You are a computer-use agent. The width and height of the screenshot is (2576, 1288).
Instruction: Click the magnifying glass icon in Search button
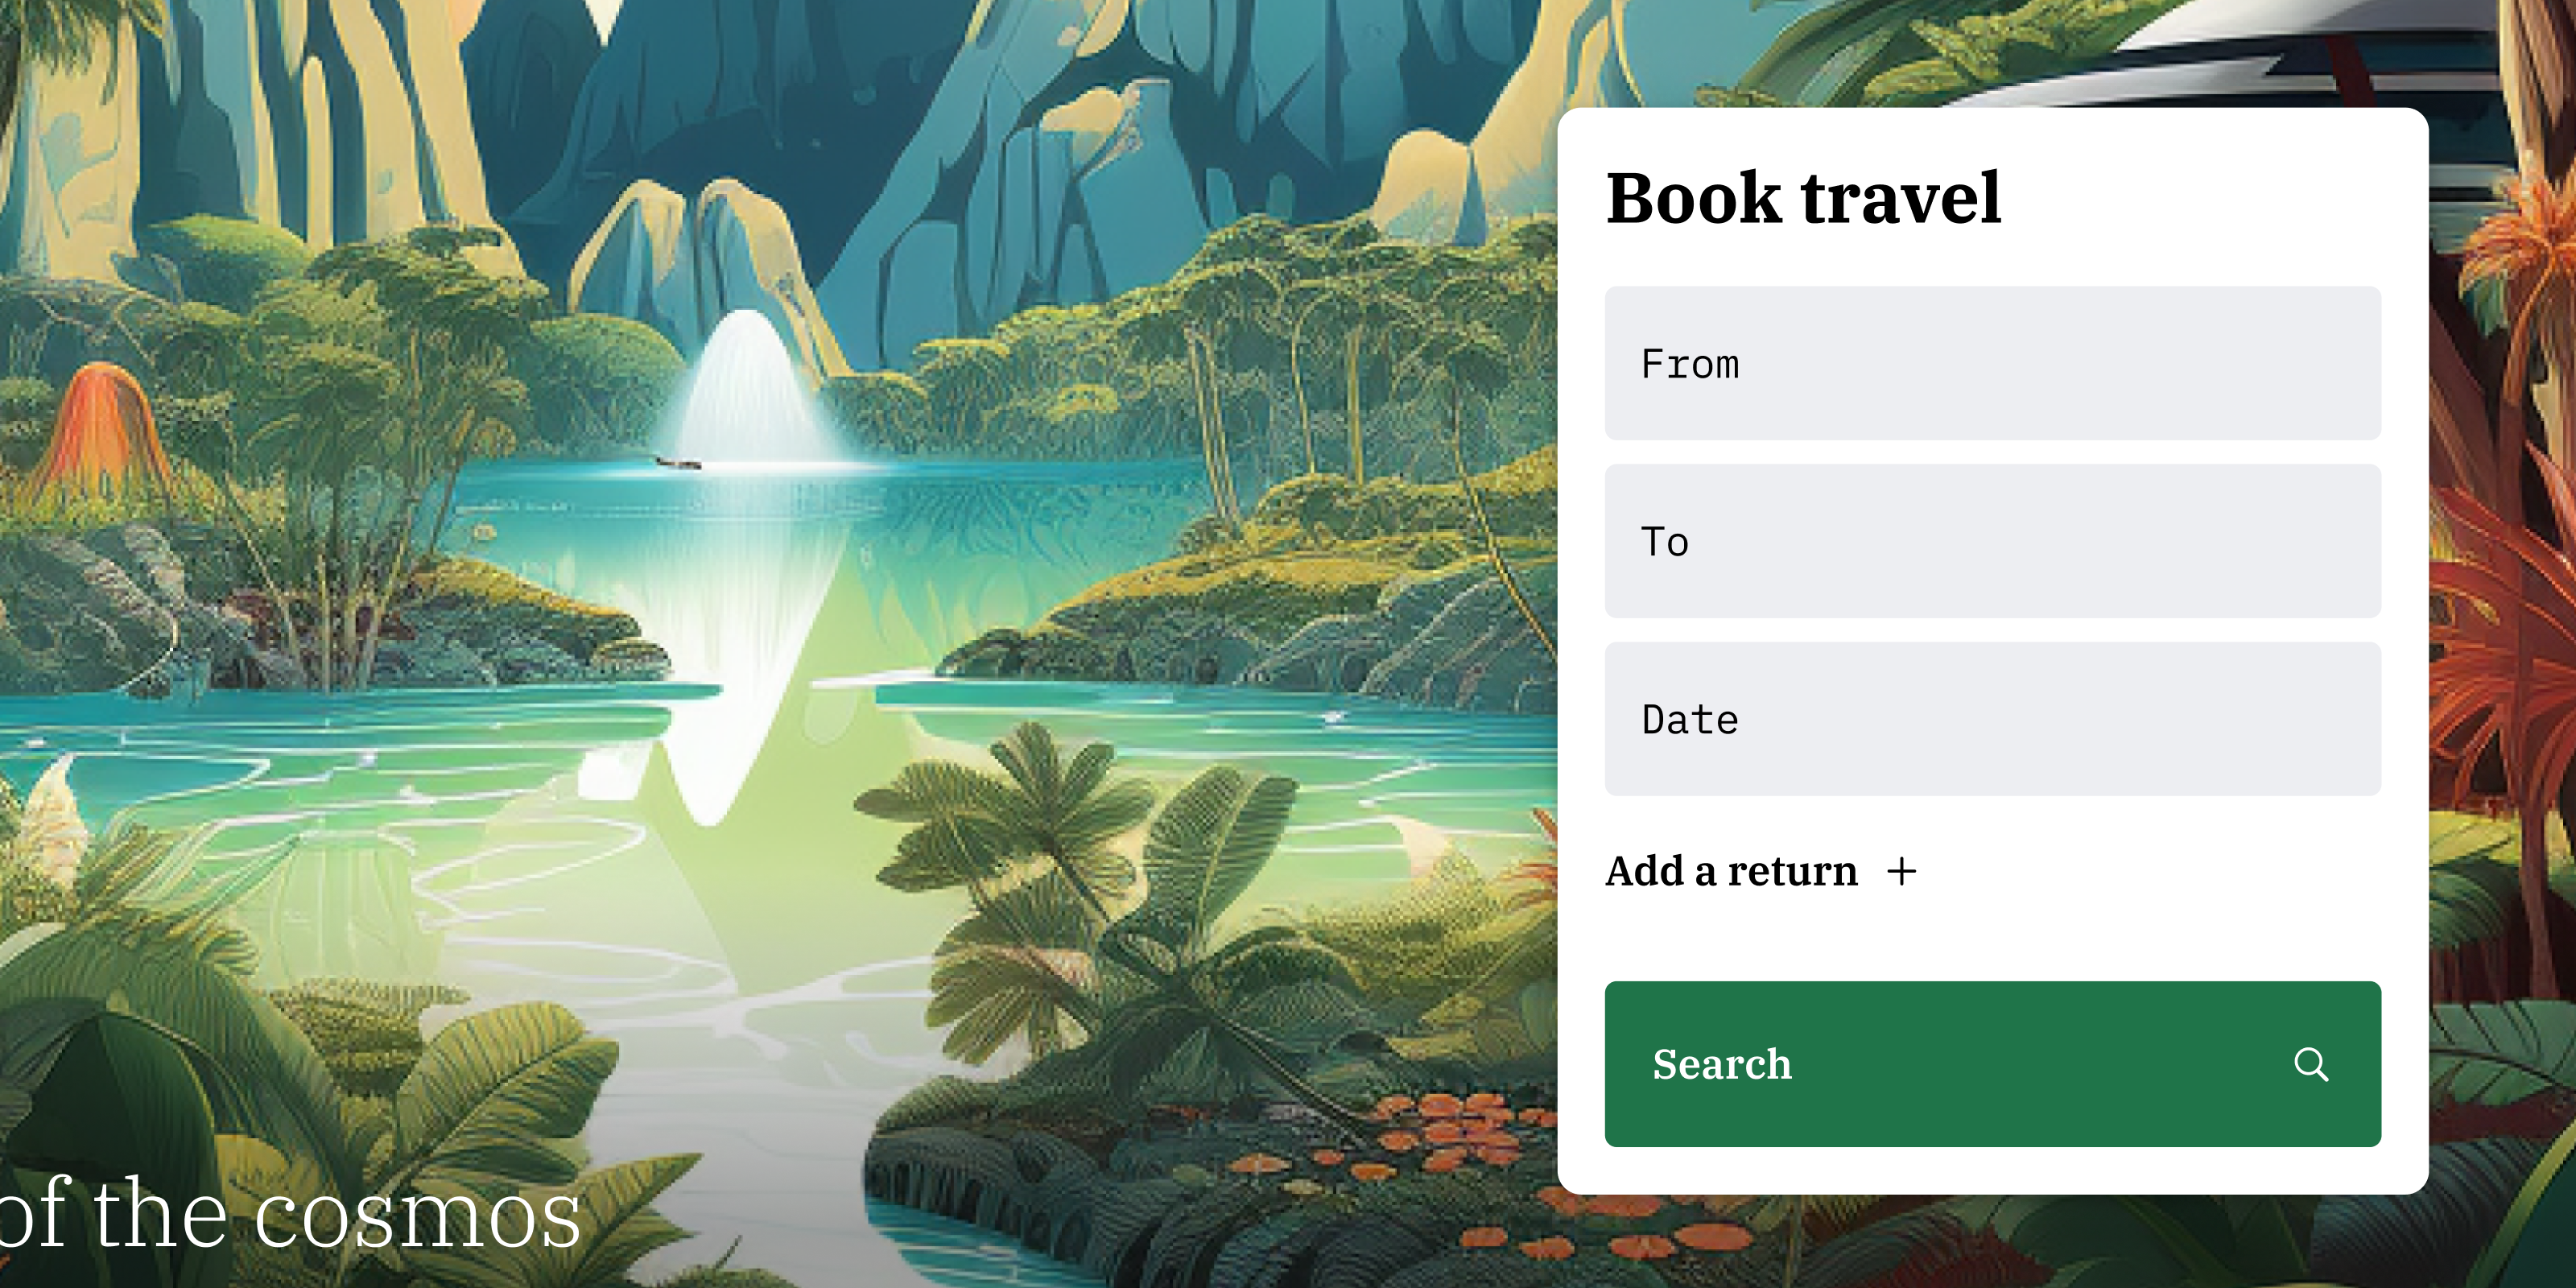2310,1064
